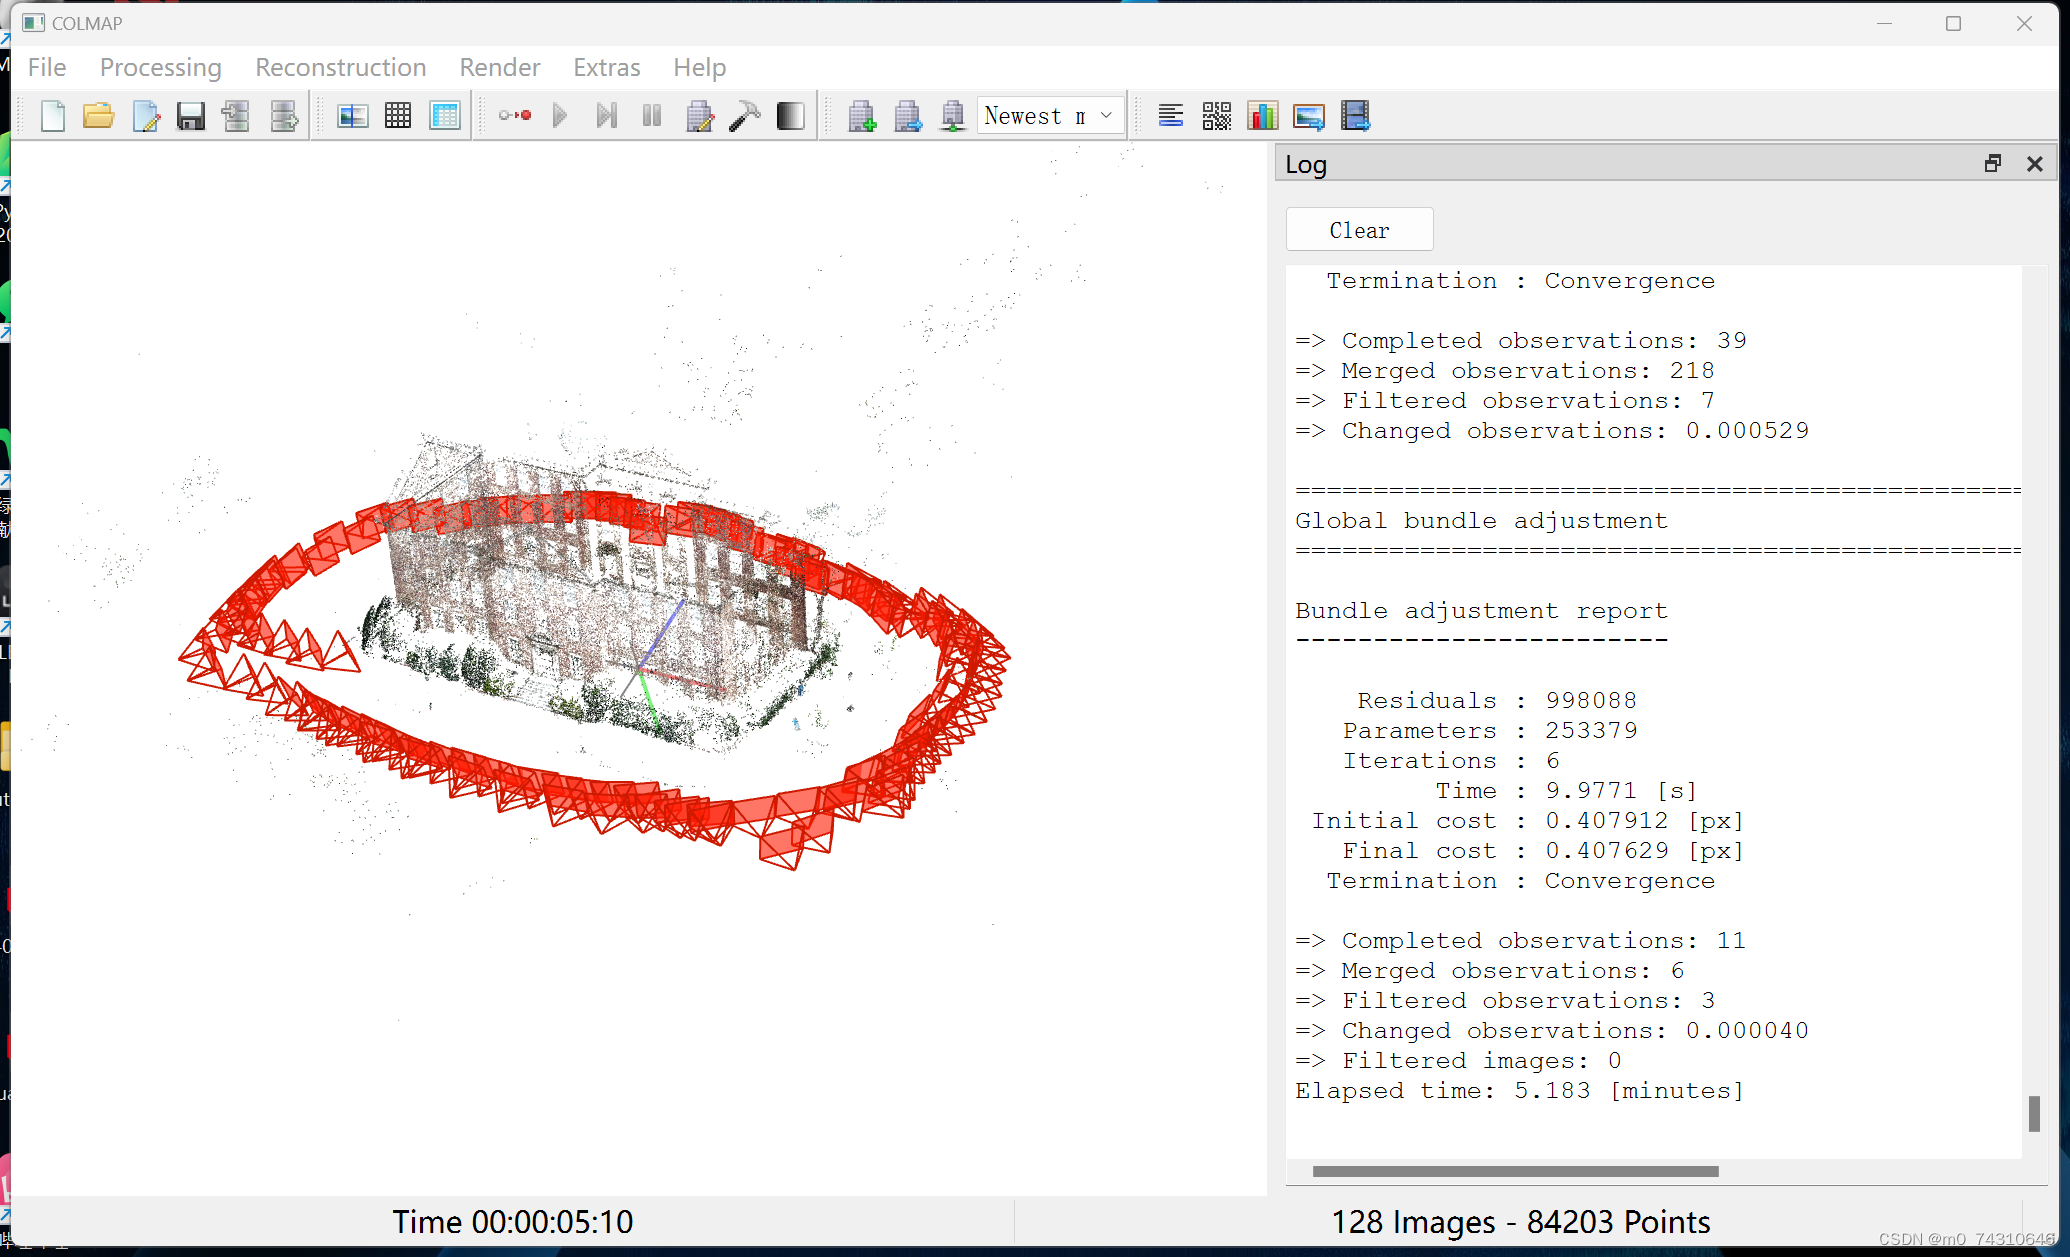This screenshot has width=2070, height=1257.
Task: Open the feature matching grid icon
Action: (x=398, y=116)
